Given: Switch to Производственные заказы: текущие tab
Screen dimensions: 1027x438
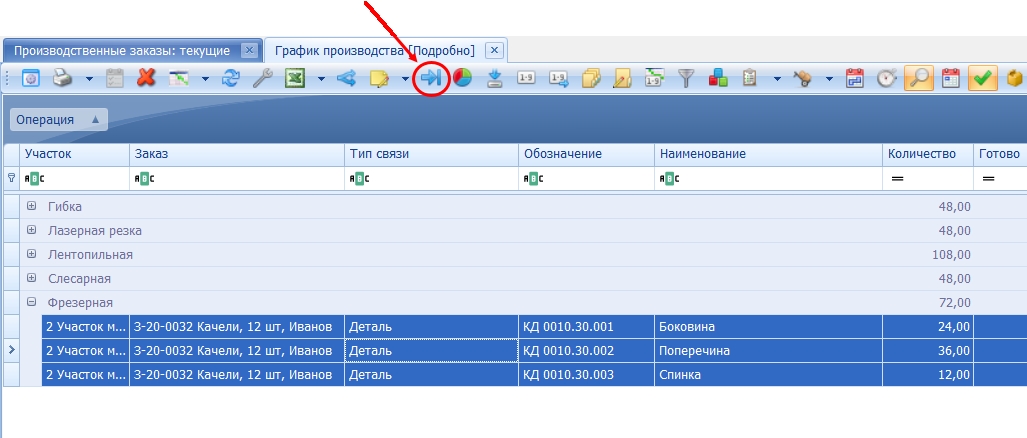Looking at the screenshot, I should pos(122,50).
